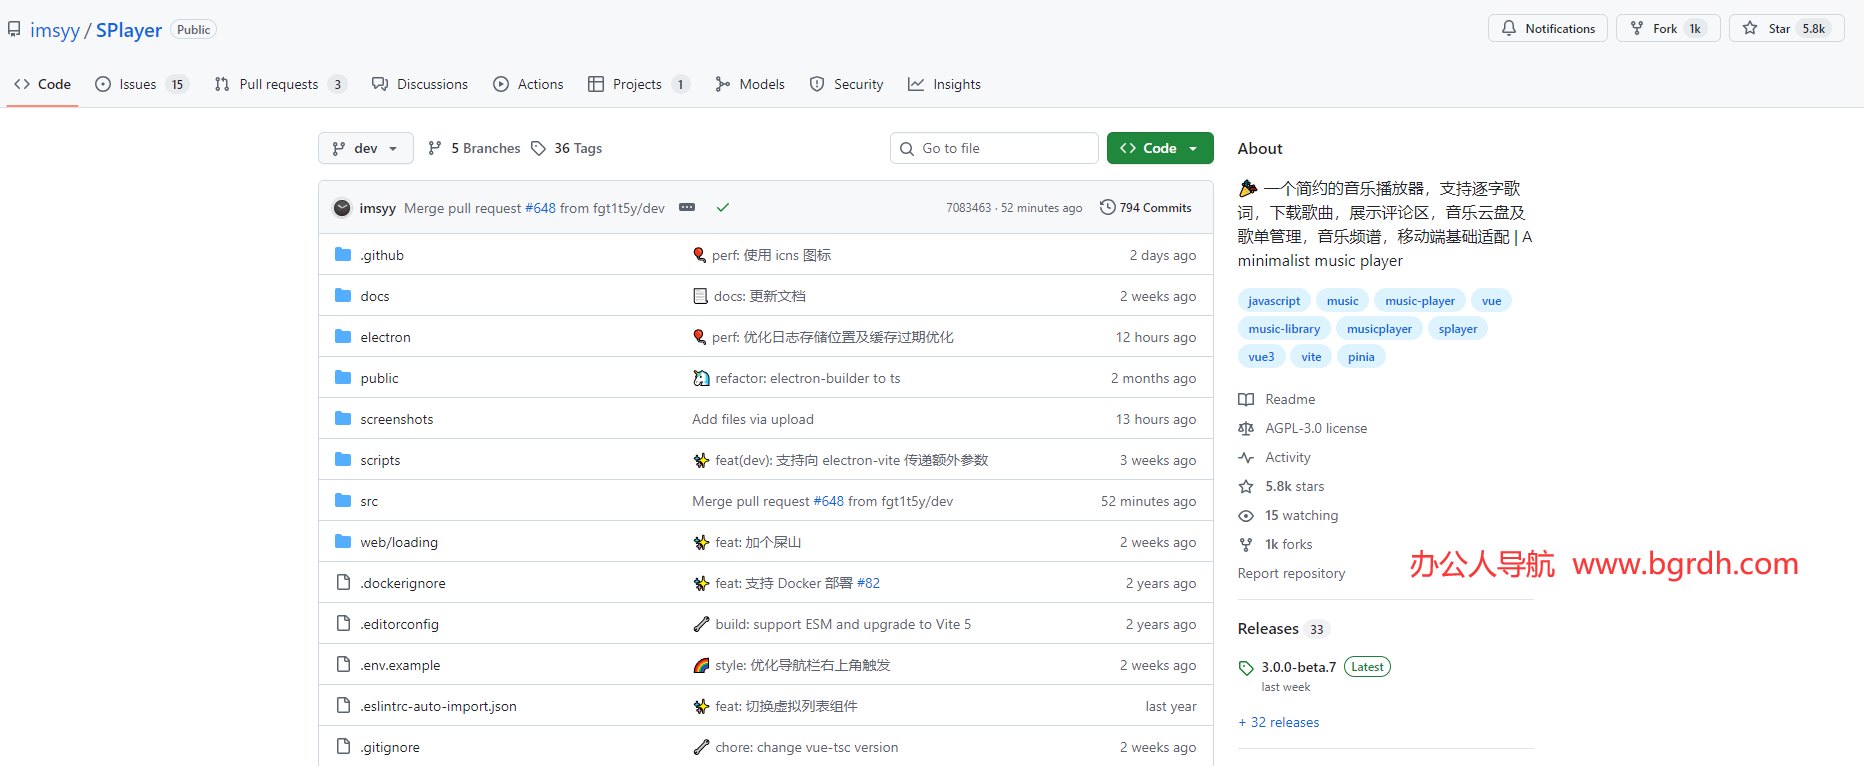Expand the commit message ellipsis
Screen dimensions: 1864x766
pos(687,207)
